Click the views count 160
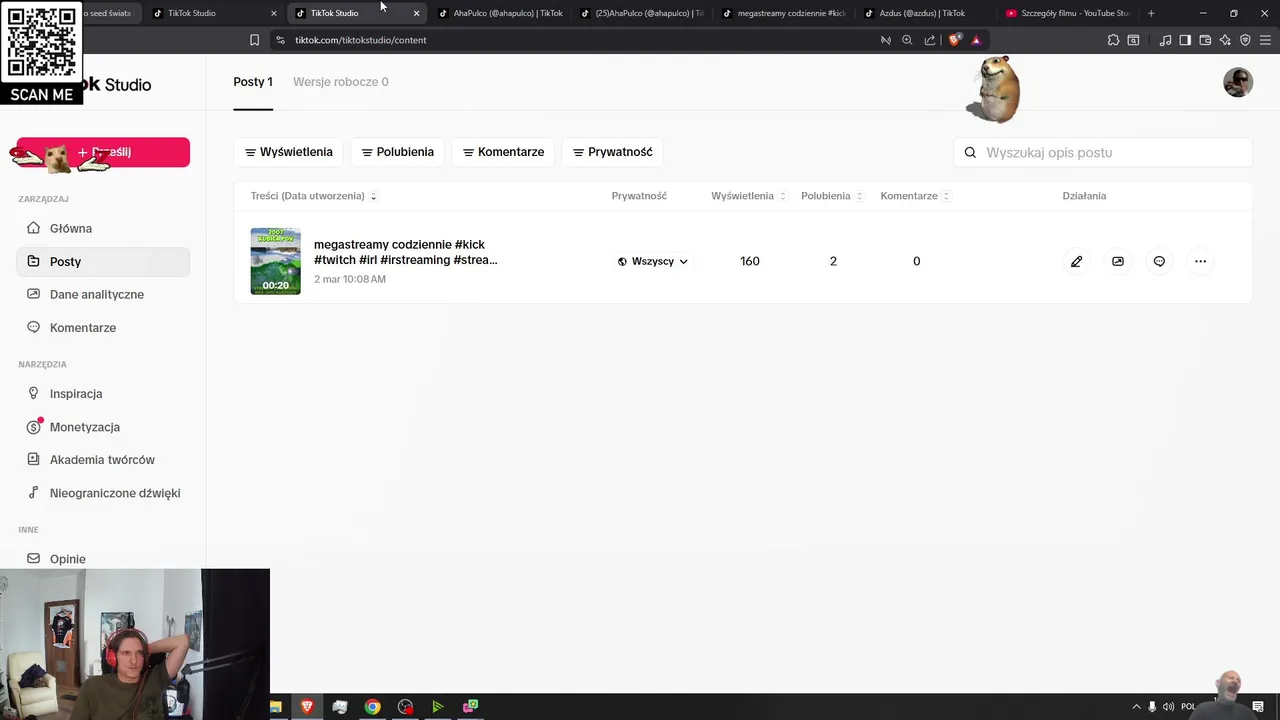This screenshot has width=1280, height=720. [x=750, y=261]
